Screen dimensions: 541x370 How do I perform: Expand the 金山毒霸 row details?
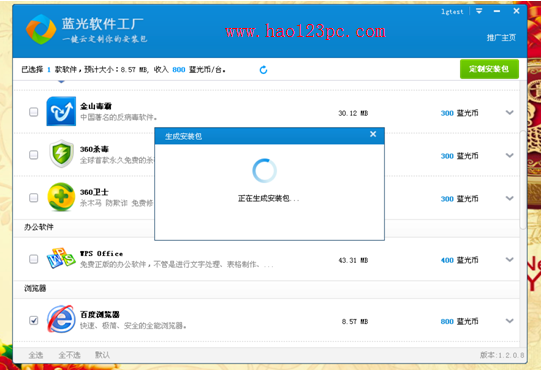510,113
